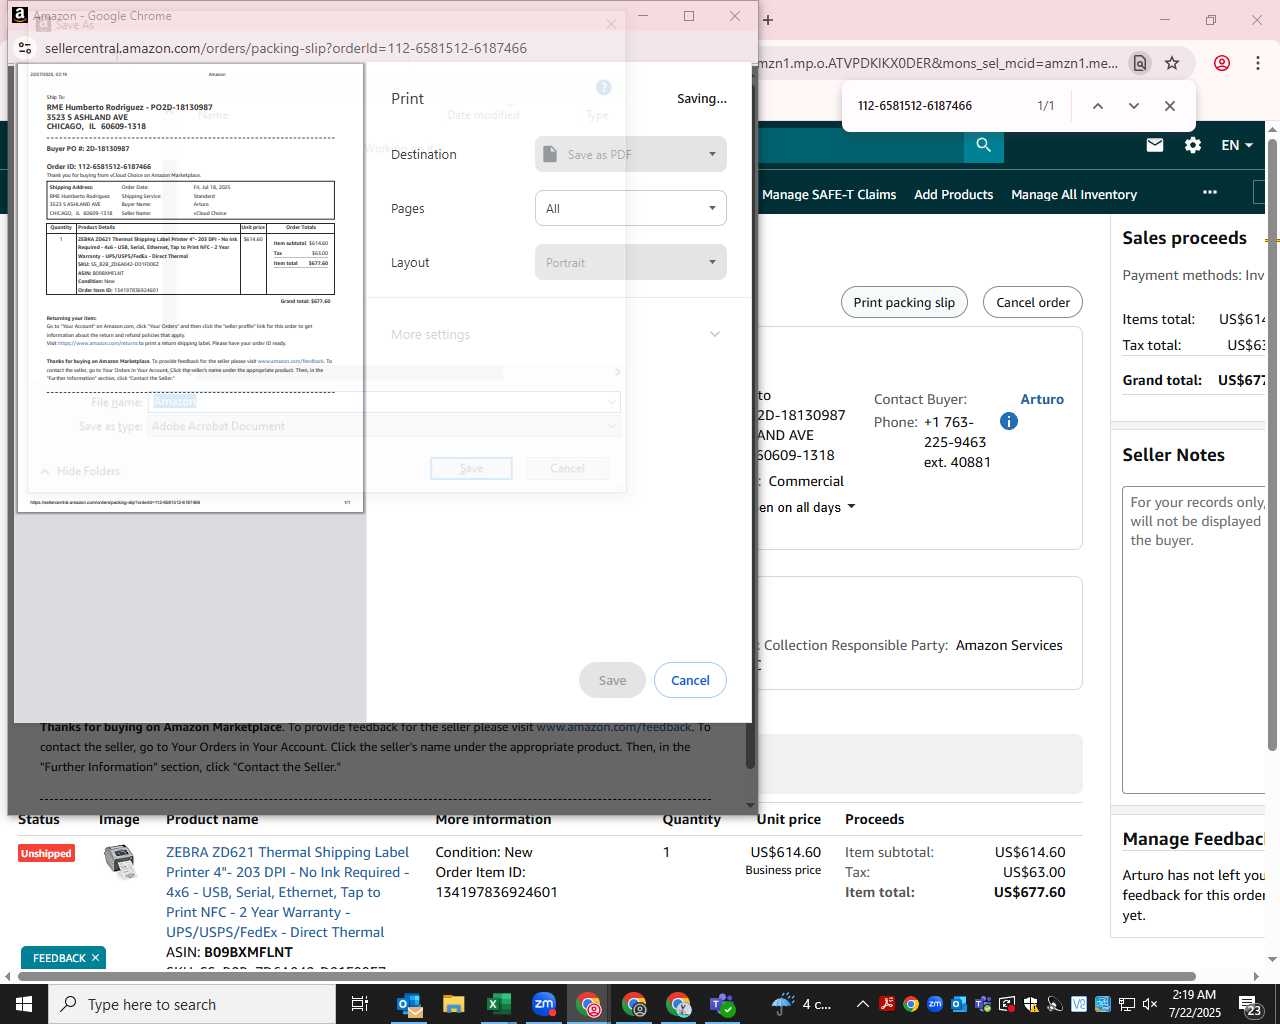This screenshot has width=1280, height=1024.
Task: Open Manage All Inventory menu item
Action: coord(1074,194)
